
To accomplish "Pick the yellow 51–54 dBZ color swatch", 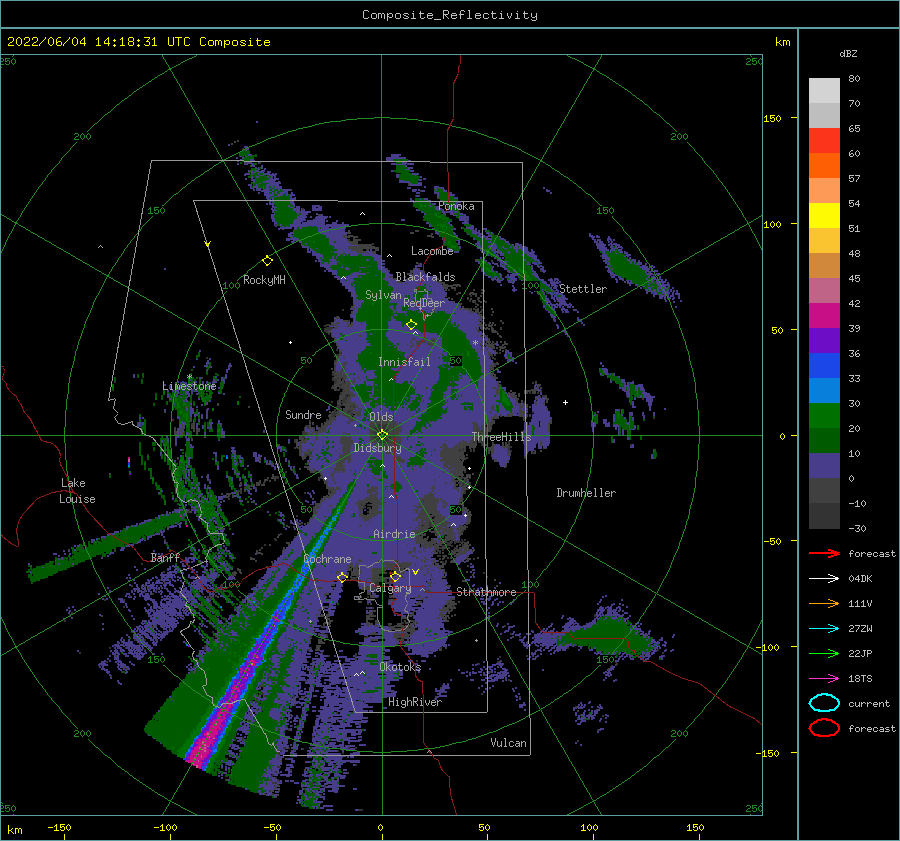I will (x=824, y=215).
